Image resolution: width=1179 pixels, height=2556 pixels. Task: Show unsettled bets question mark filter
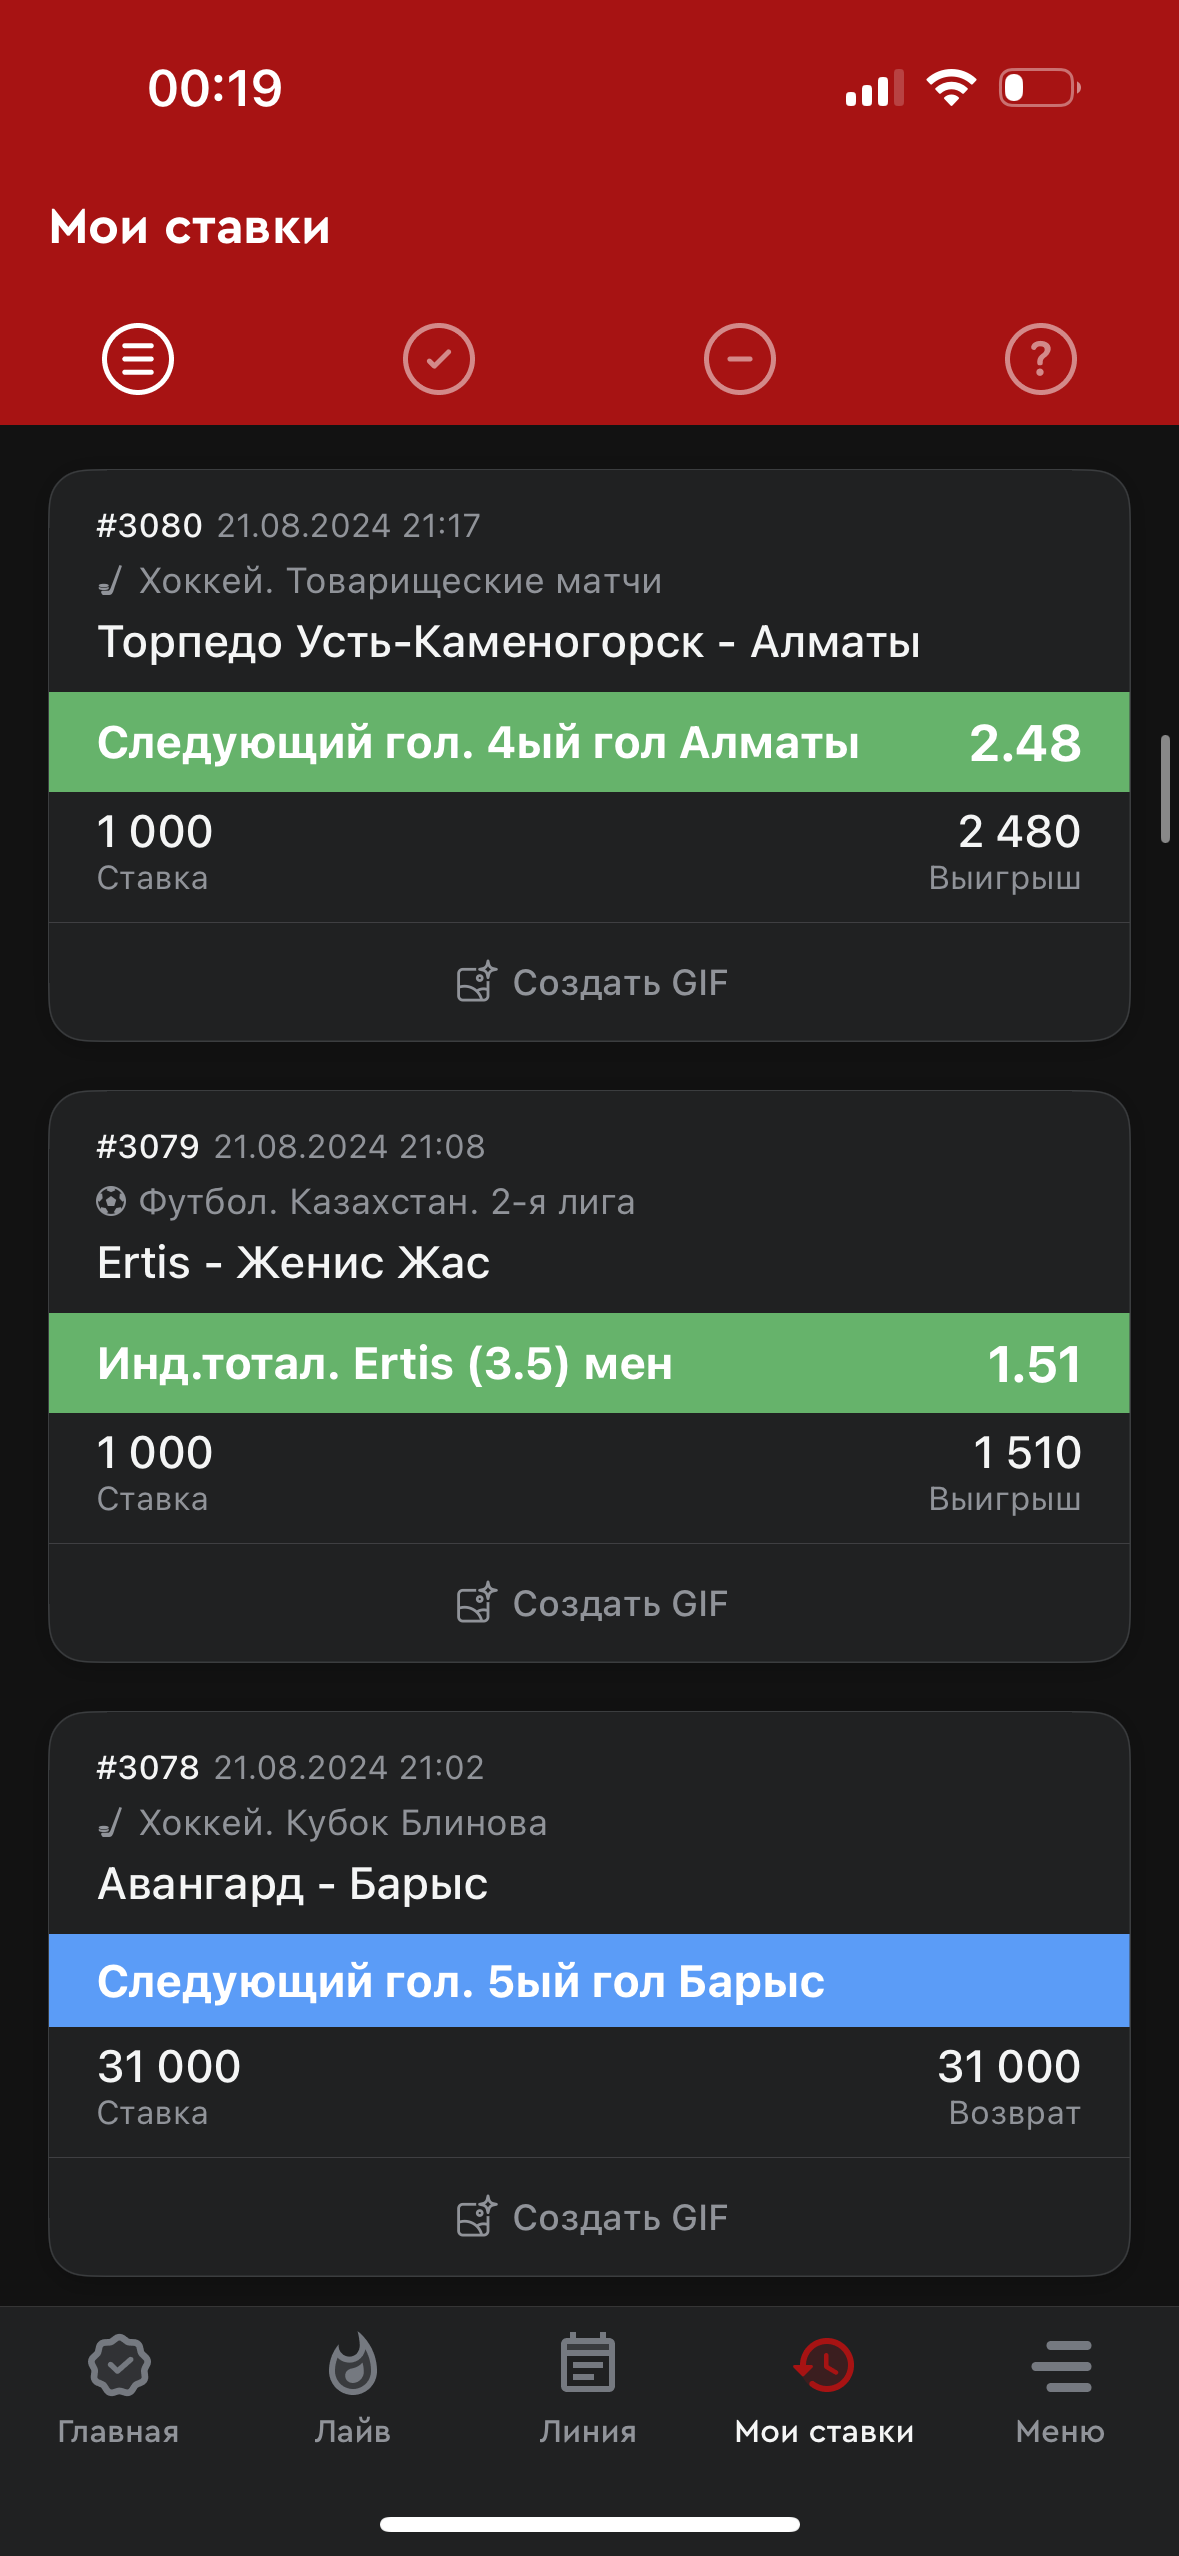coord(1040,359)
